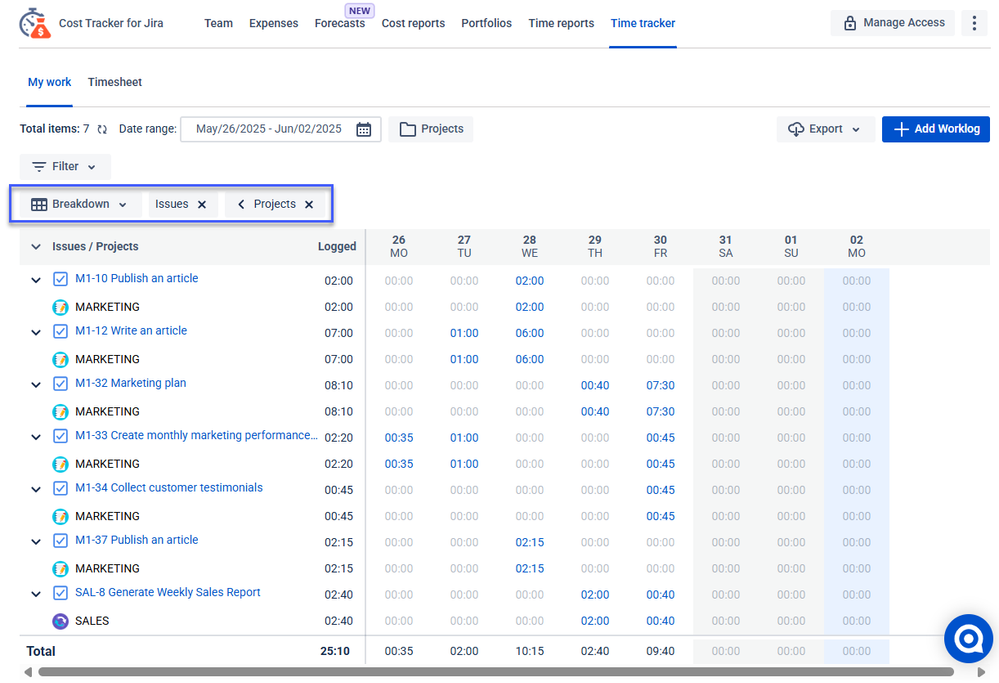
Task: Toggle the checkbox icon for M1-32 Marketing plan
Action: click(x=60, y=384)
